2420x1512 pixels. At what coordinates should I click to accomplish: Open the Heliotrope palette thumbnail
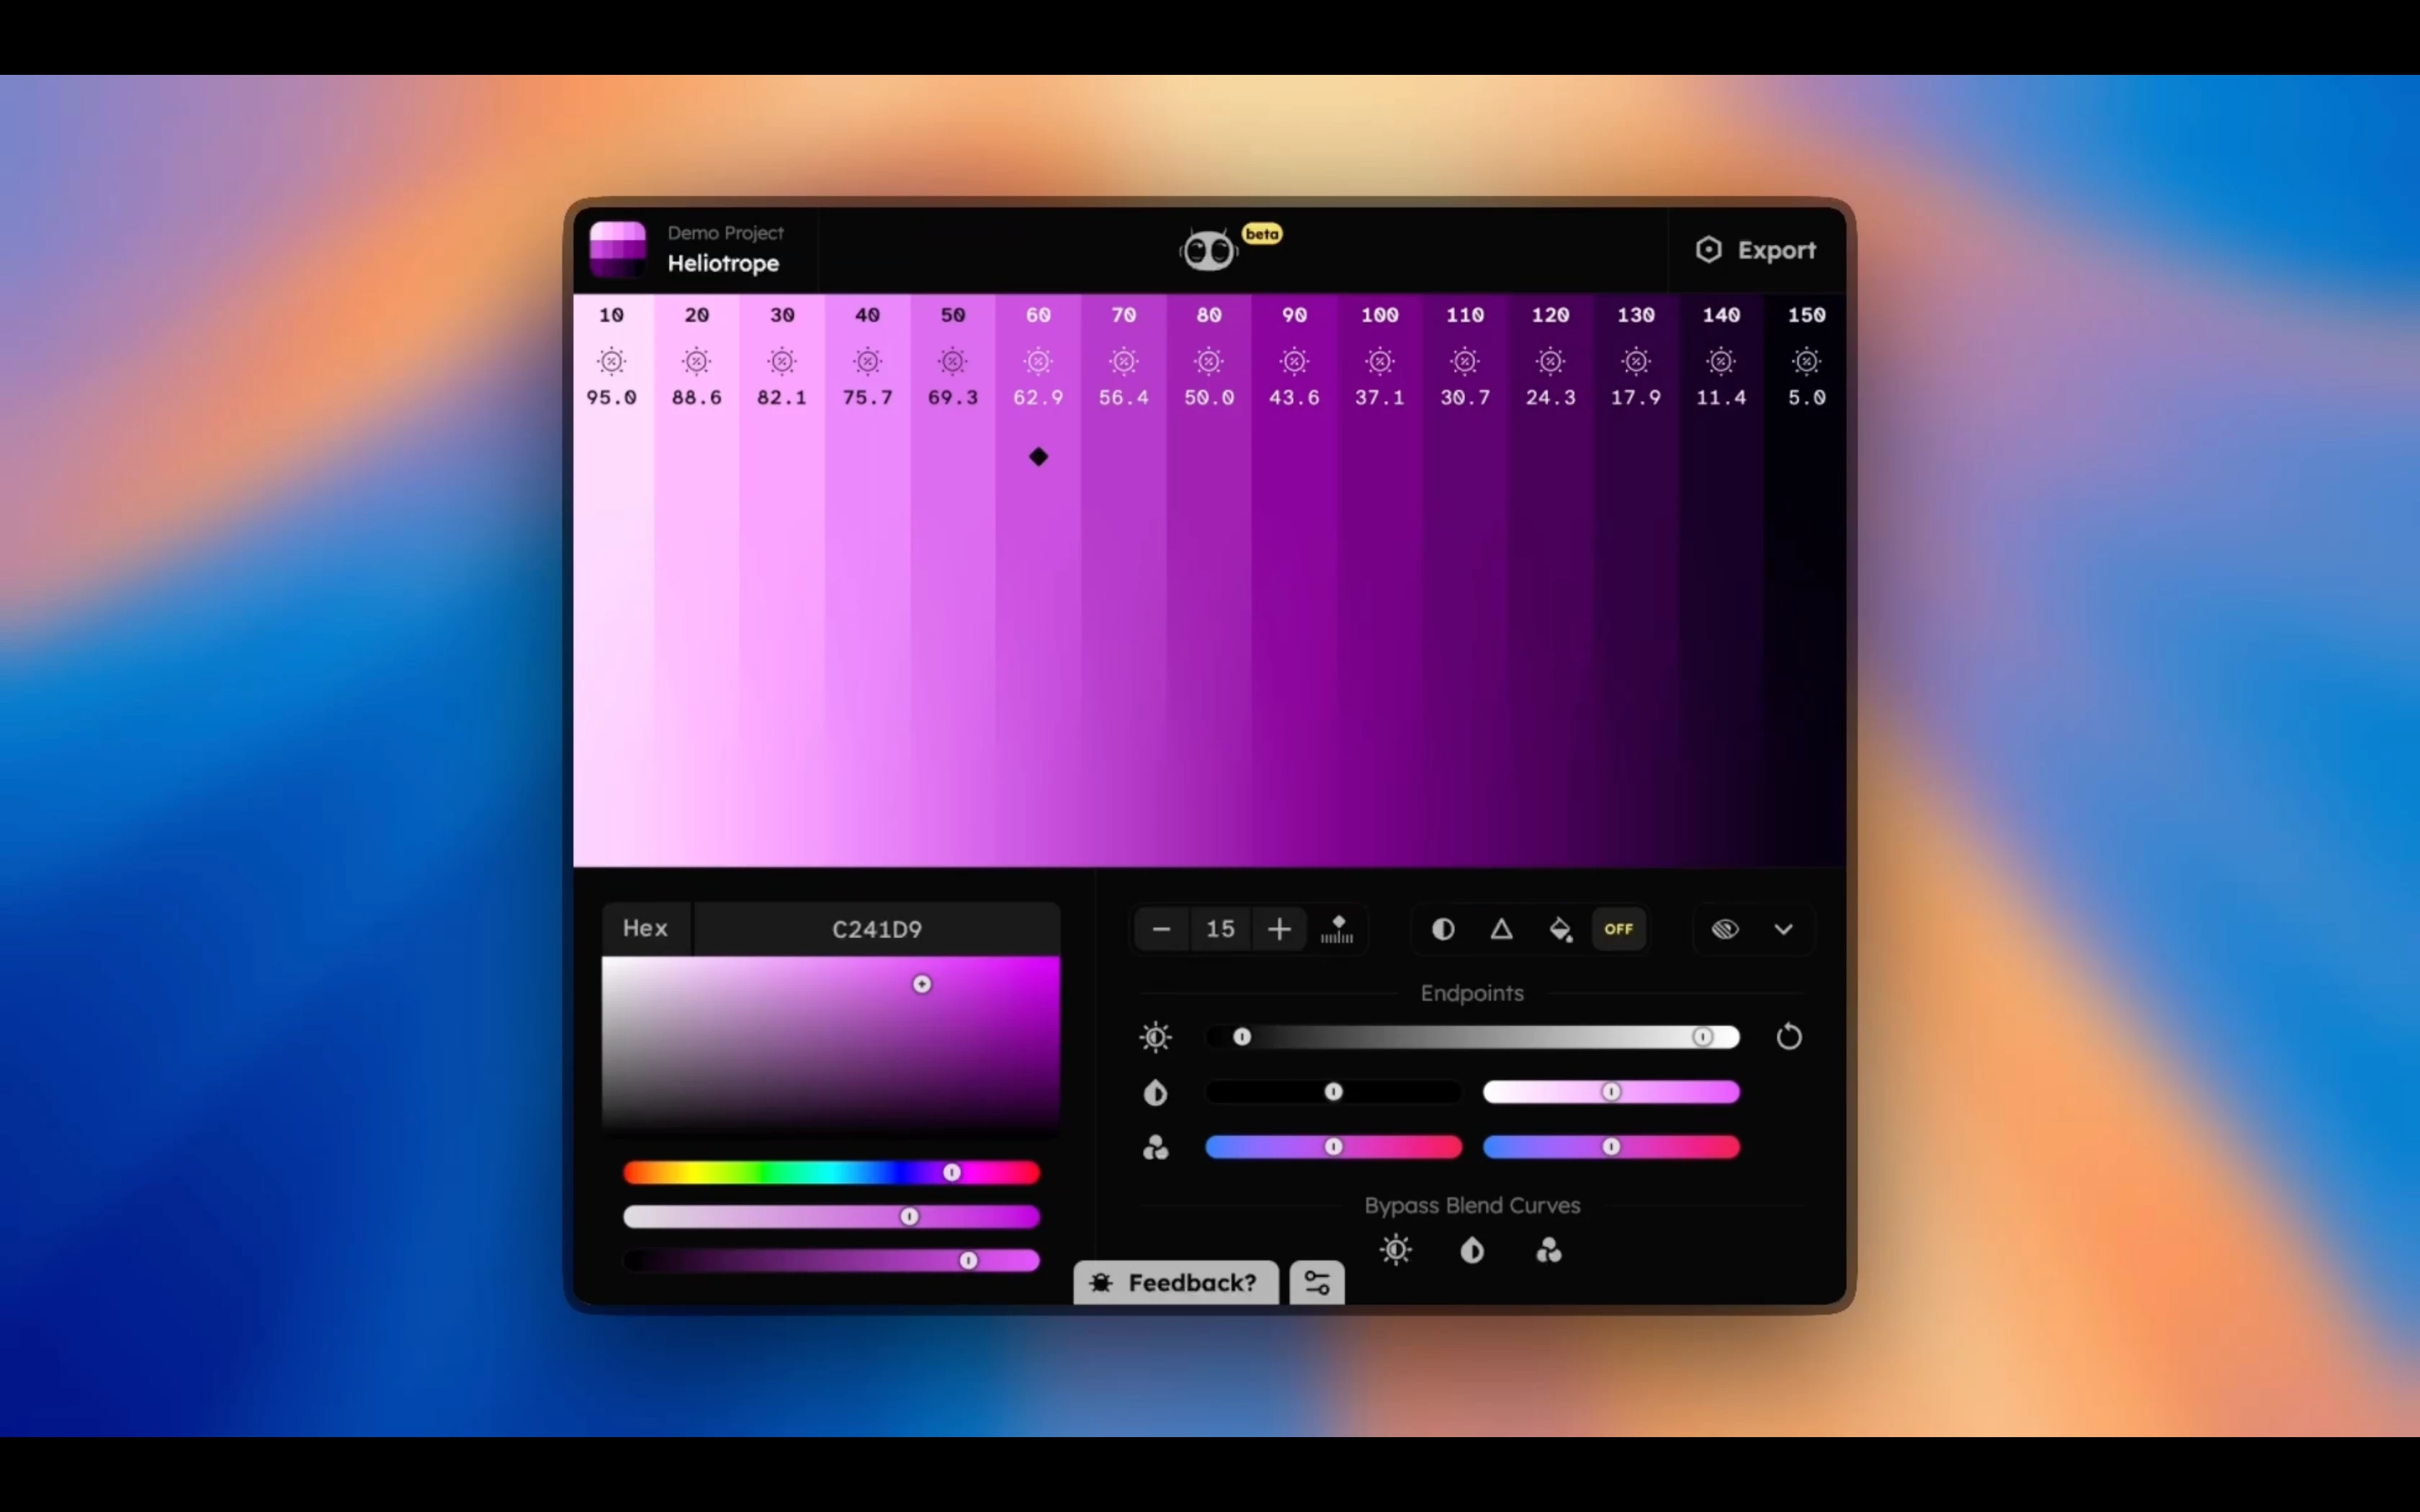pos(617,250)
